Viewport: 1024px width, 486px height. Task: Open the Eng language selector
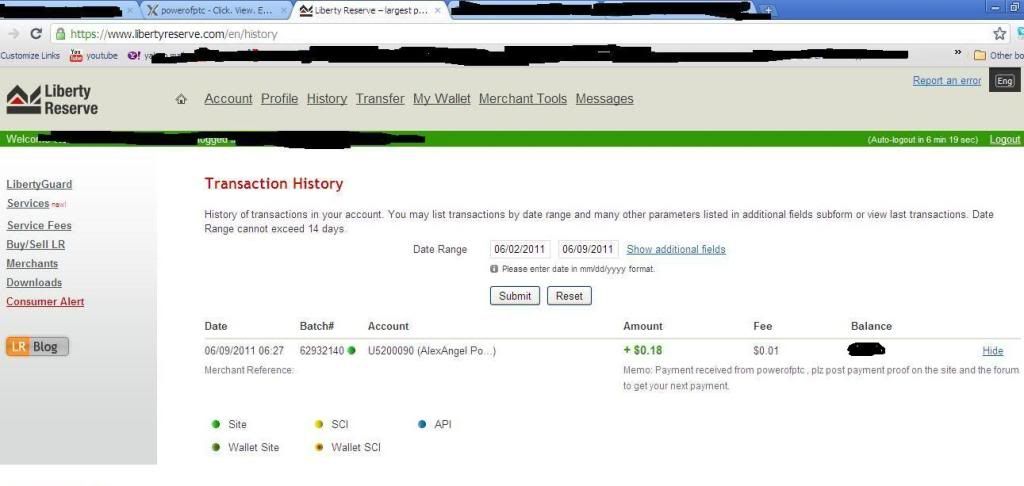[x=1004, y=81]
